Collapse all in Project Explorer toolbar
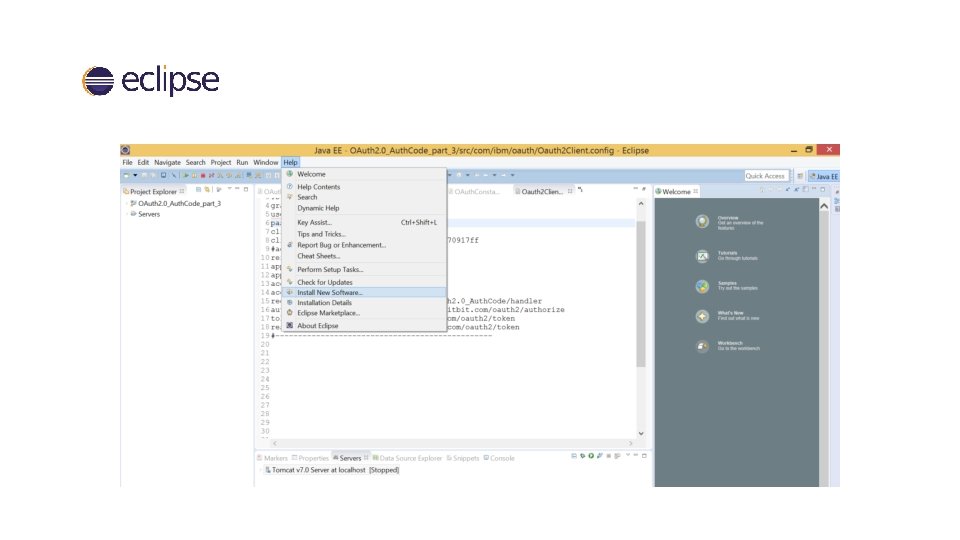The width and height of the screenshot is (960, 540). (198, 190)
